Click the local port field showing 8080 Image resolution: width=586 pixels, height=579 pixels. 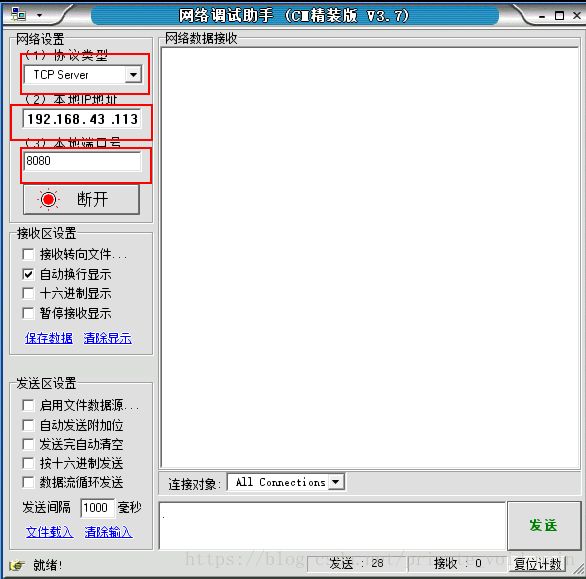pyautogui.click(x=82, y=161)
